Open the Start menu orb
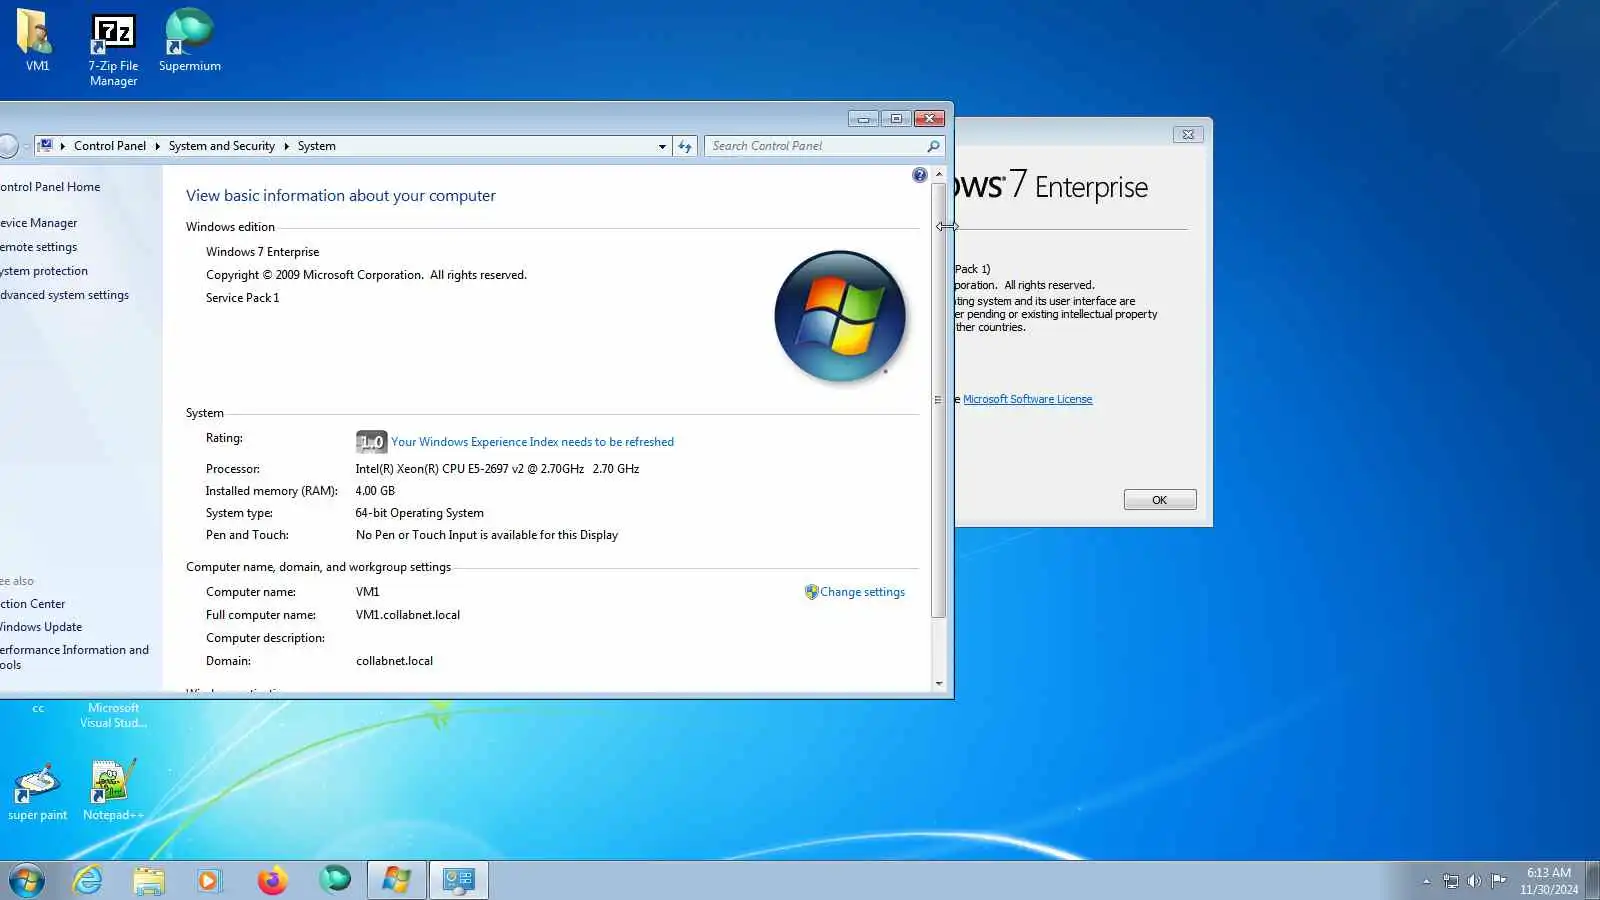 click(27, 880)
